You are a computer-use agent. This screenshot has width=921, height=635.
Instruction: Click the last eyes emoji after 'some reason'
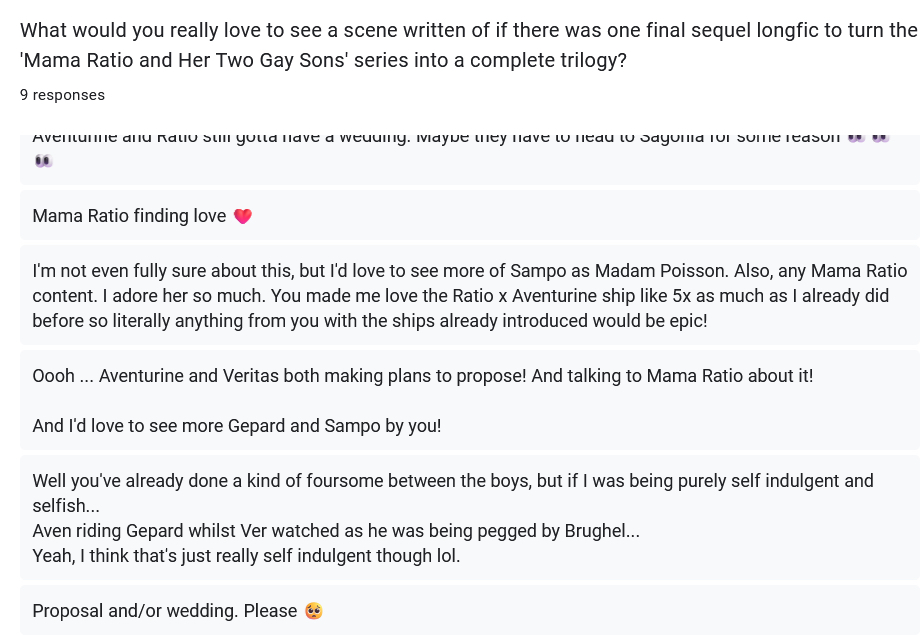(880, 137)
